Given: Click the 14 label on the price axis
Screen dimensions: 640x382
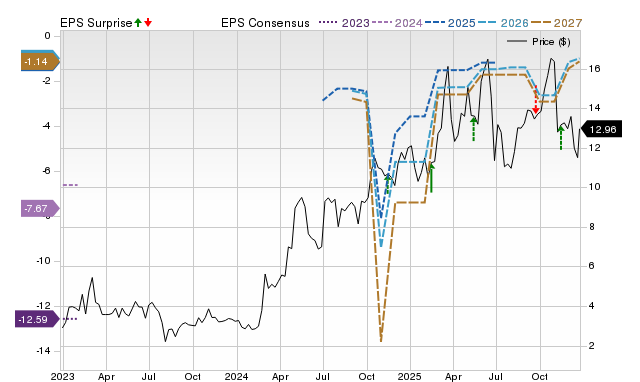Looking at the screenshot, I should coord(594,108).
